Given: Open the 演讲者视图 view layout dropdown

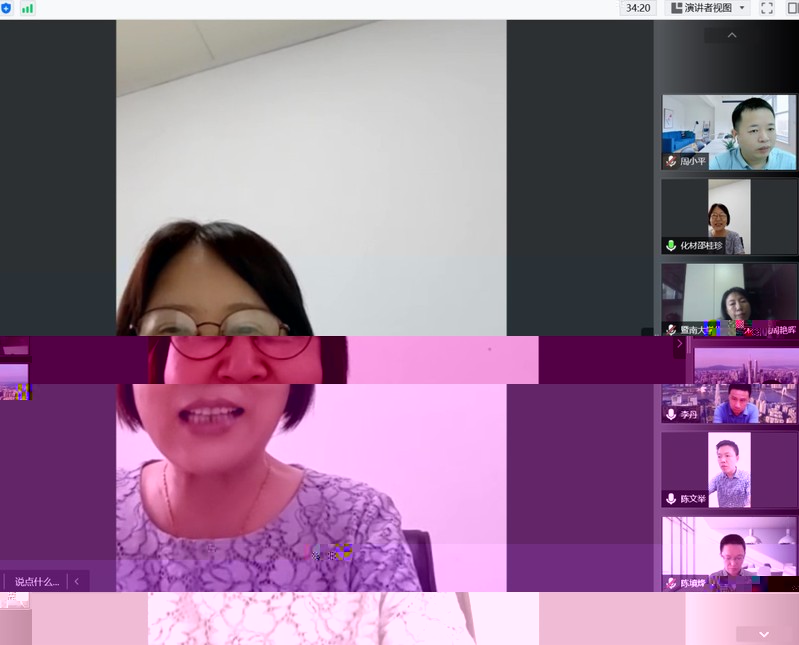Looking at the screenshot, I should tap(708, 8).
